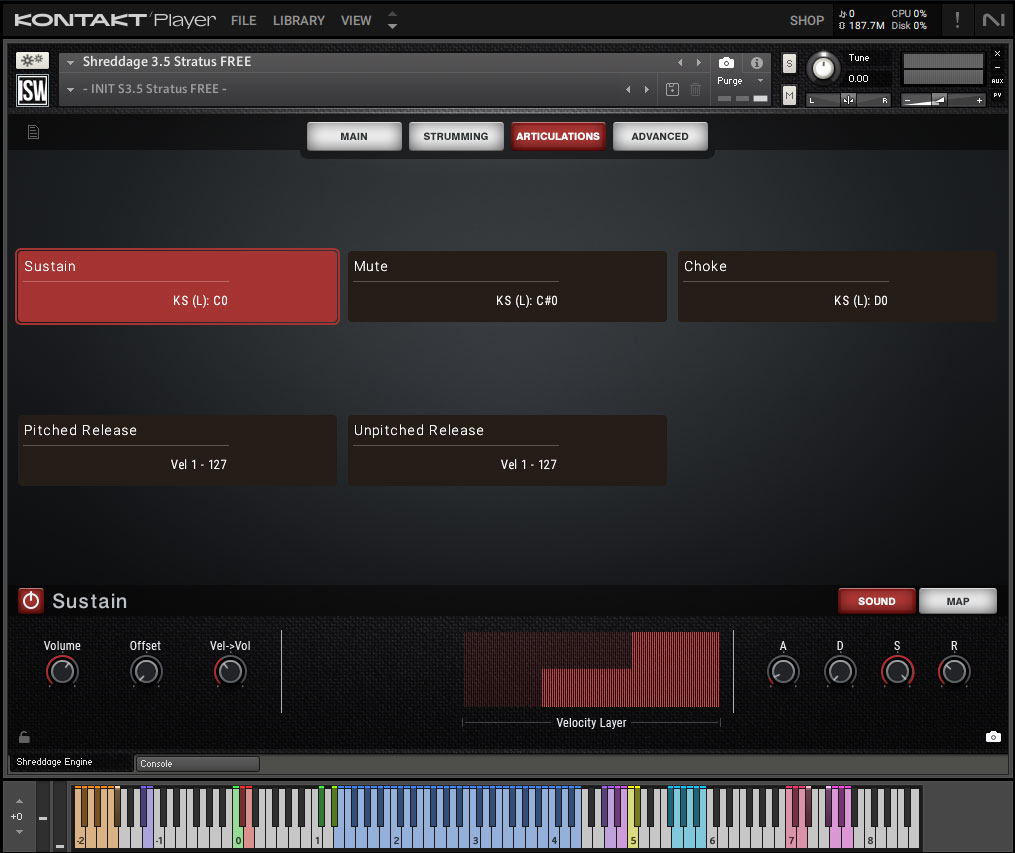Switch to the STRUMMING tab

tap(456, 136)
